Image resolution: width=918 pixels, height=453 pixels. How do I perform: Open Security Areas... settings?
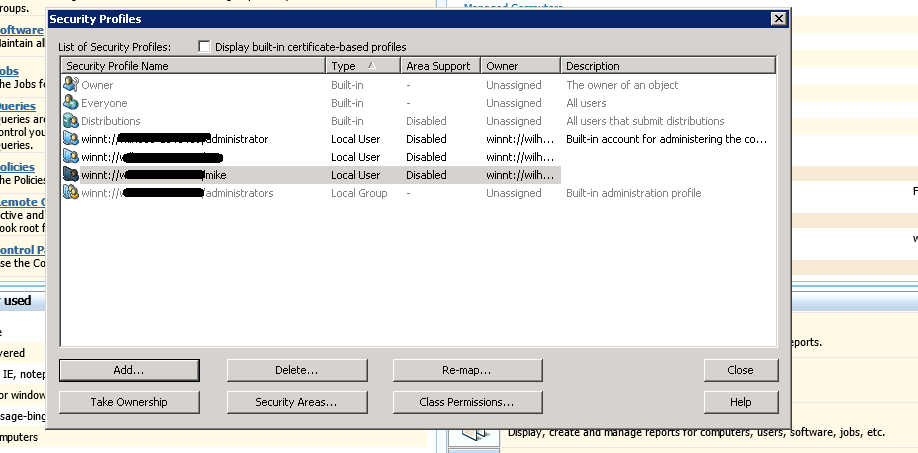tap(296, 402)
